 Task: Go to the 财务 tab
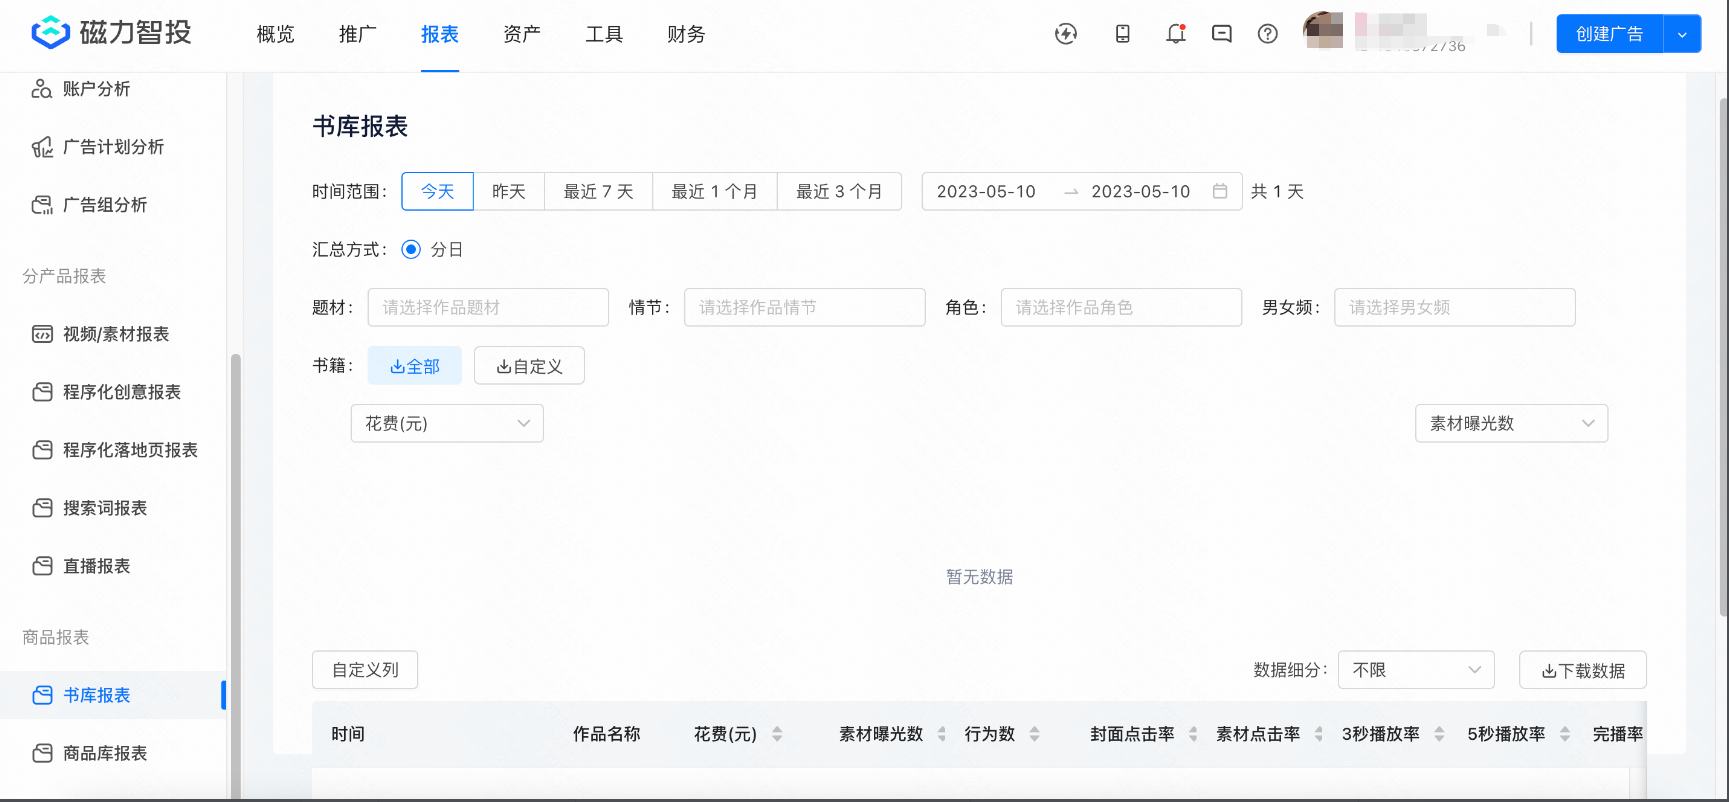pos(686,34)
